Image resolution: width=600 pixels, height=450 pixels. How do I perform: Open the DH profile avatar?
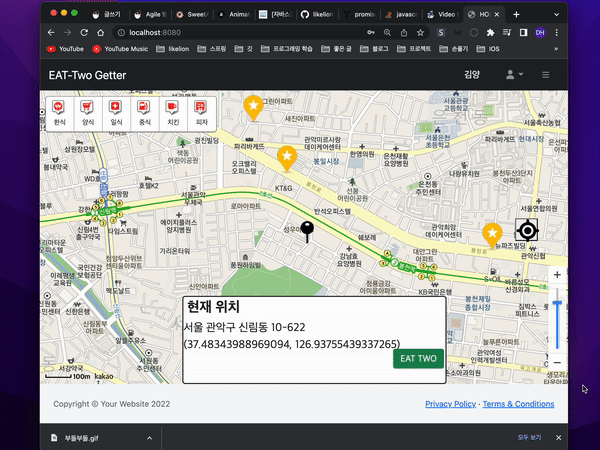540,33
